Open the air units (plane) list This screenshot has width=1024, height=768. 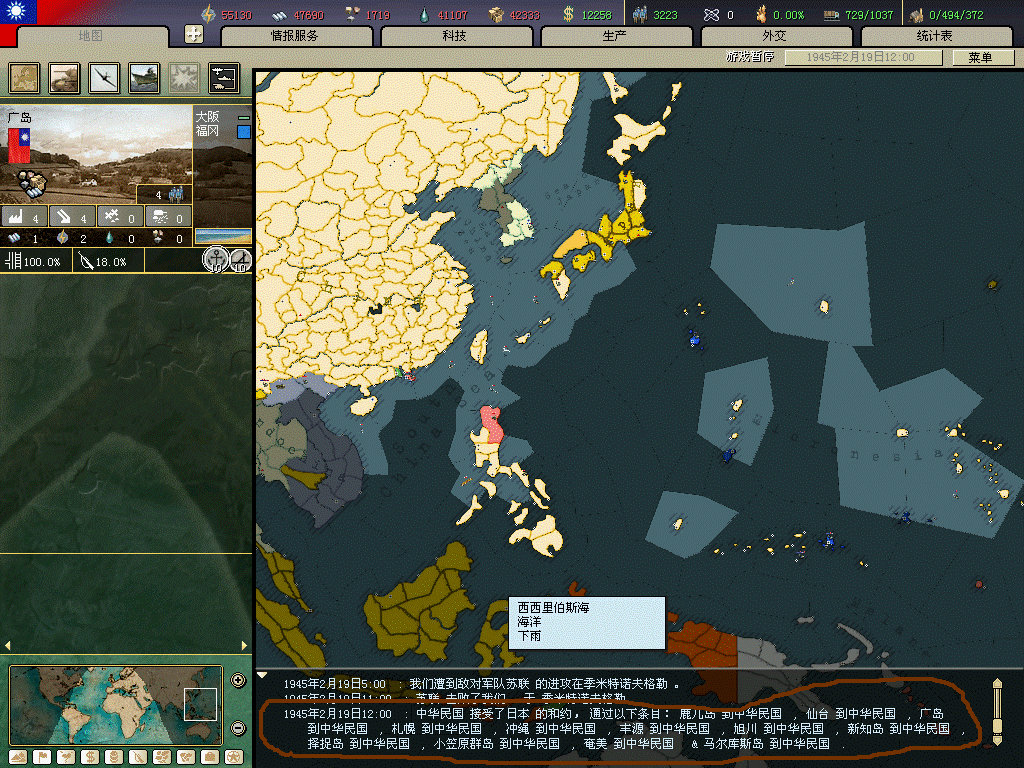(104, 77)
